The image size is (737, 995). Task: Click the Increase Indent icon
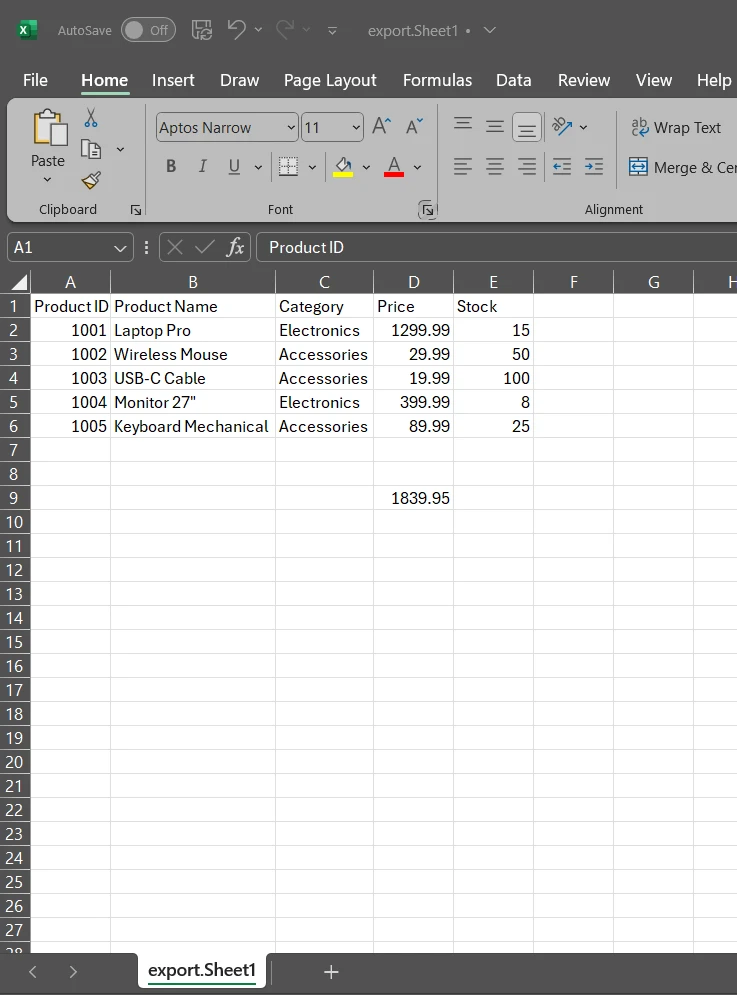click(594, 167)
